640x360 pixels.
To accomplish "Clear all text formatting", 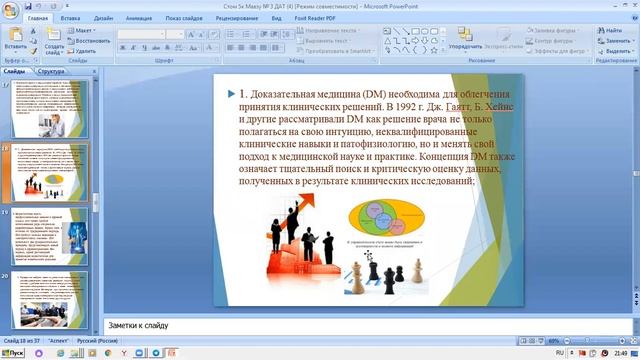I will [x=214, y=35].
